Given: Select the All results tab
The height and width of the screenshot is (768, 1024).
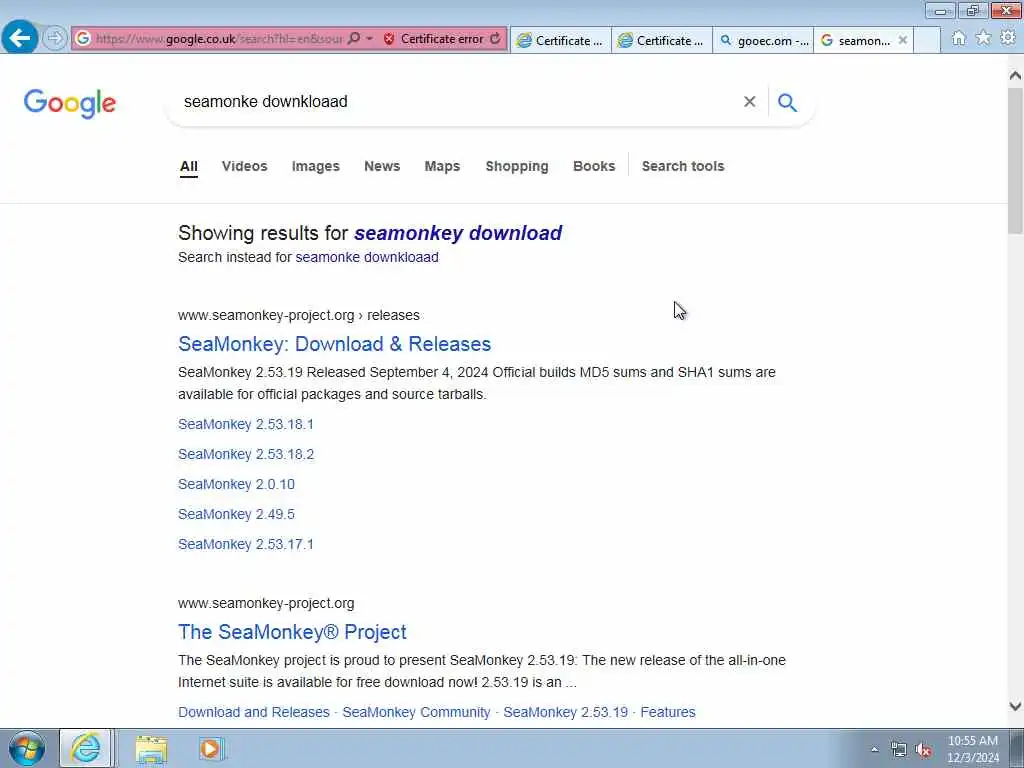Looking at the screenshot, I should tap(189, 166).
